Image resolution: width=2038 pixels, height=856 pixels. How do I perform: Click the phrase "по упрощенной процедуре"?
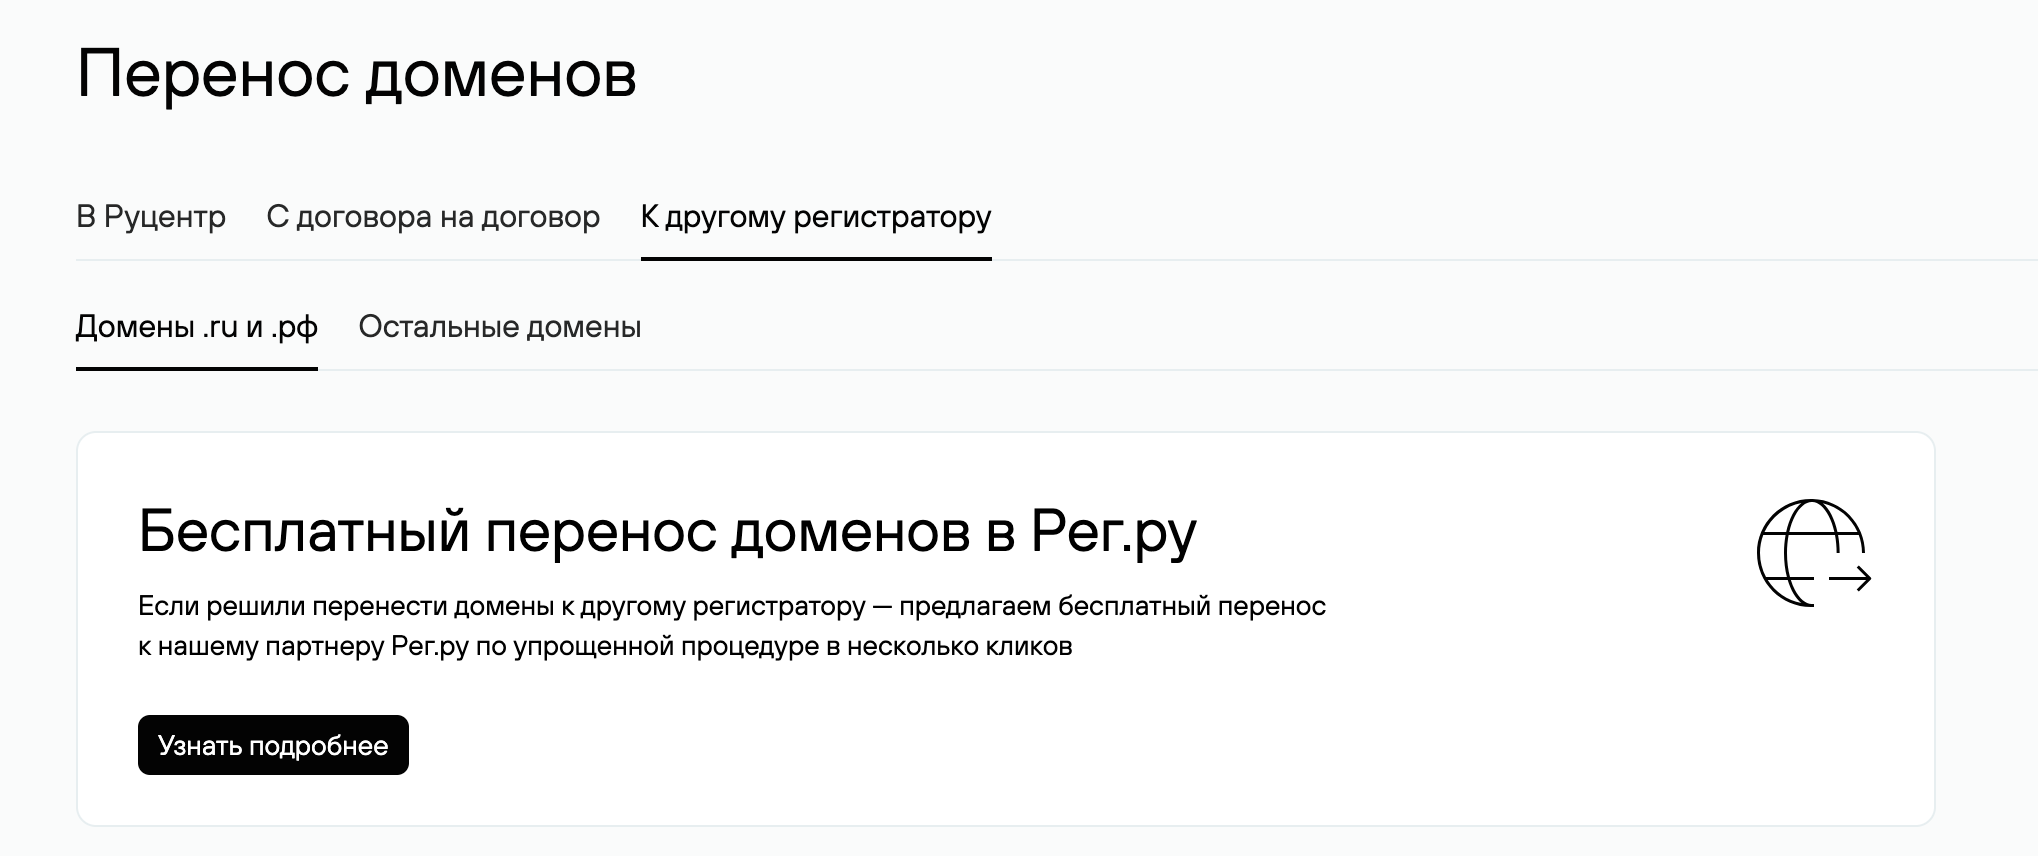pyautogui.click(x=646, y=646)
